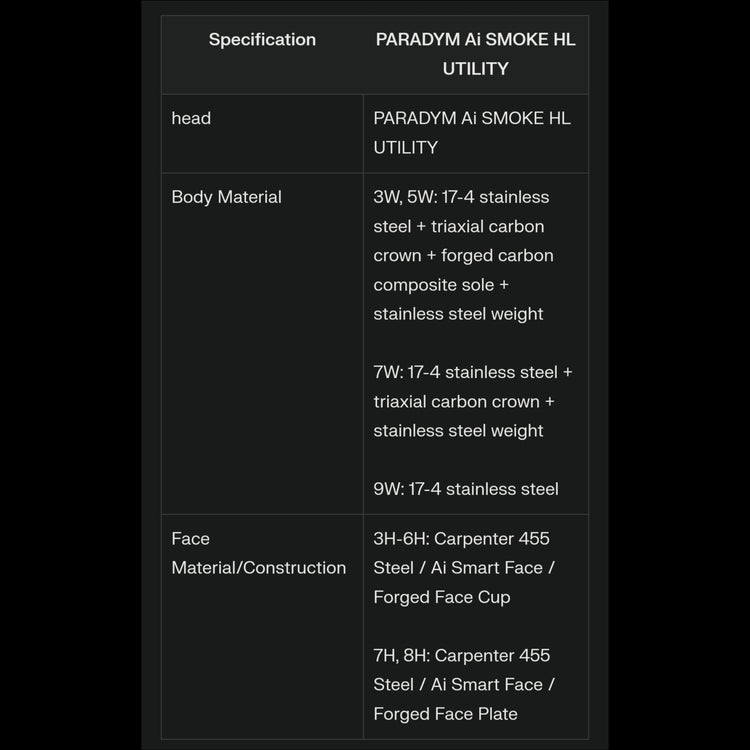Click the Face Material/Construction row label

(x=258, y=553)
